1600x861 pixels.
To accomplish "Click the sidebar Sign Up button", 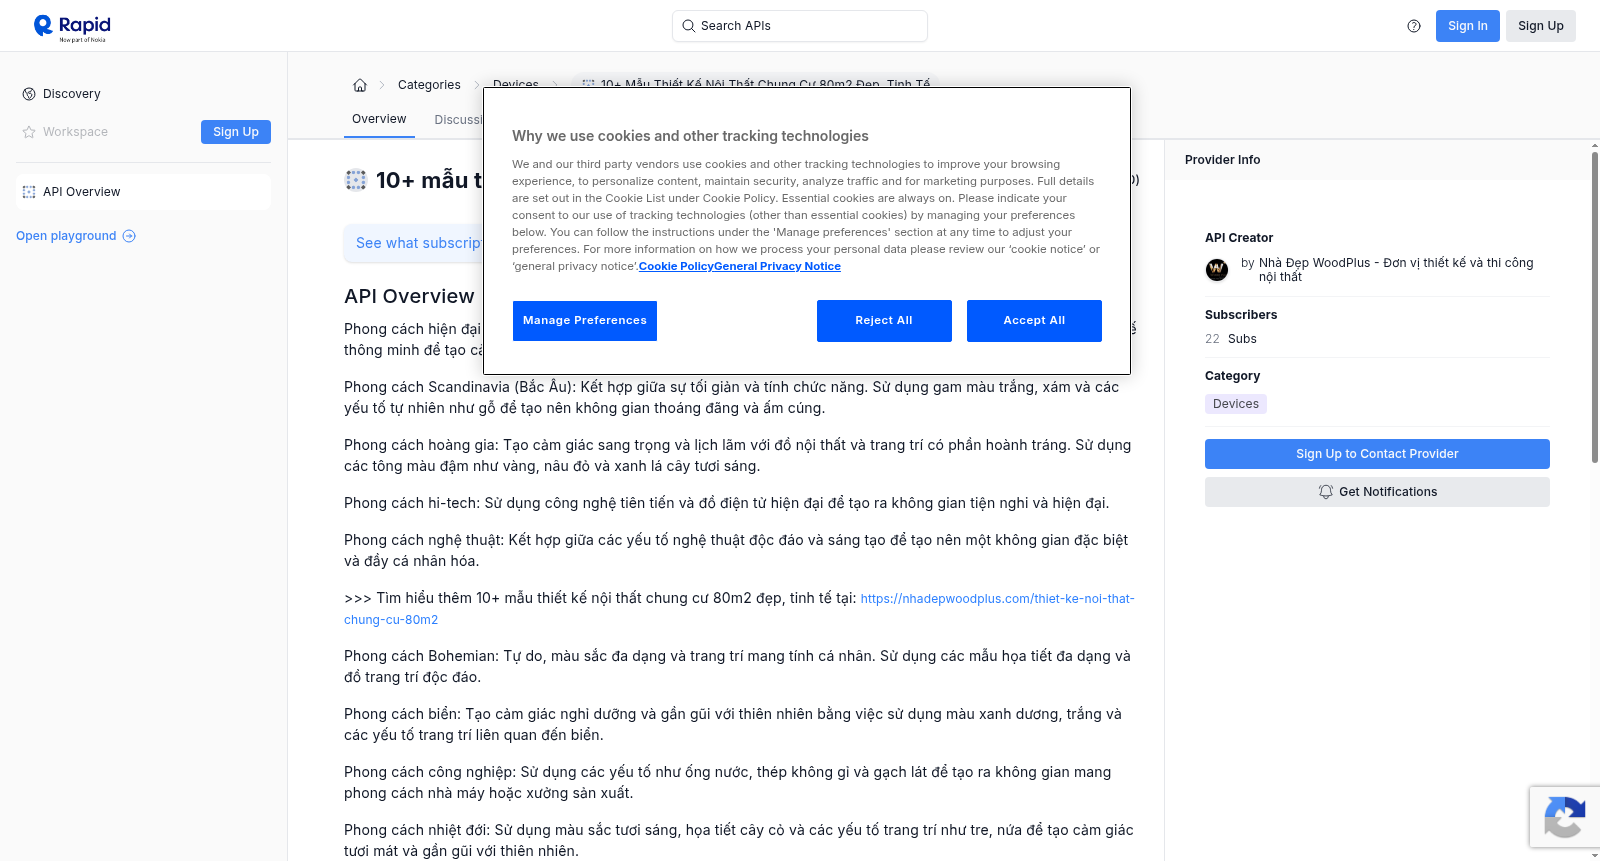I will (x=236, y=132).
